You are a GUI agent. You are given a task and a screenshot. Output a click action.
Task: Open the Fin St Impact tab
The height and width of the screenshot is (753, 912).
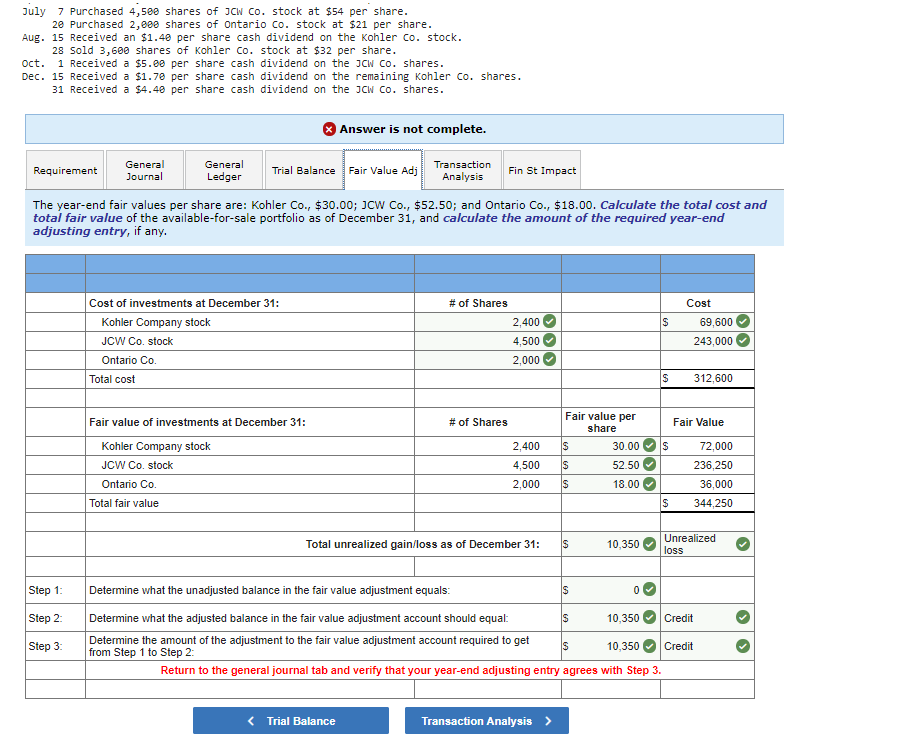[x=542, y=170]
